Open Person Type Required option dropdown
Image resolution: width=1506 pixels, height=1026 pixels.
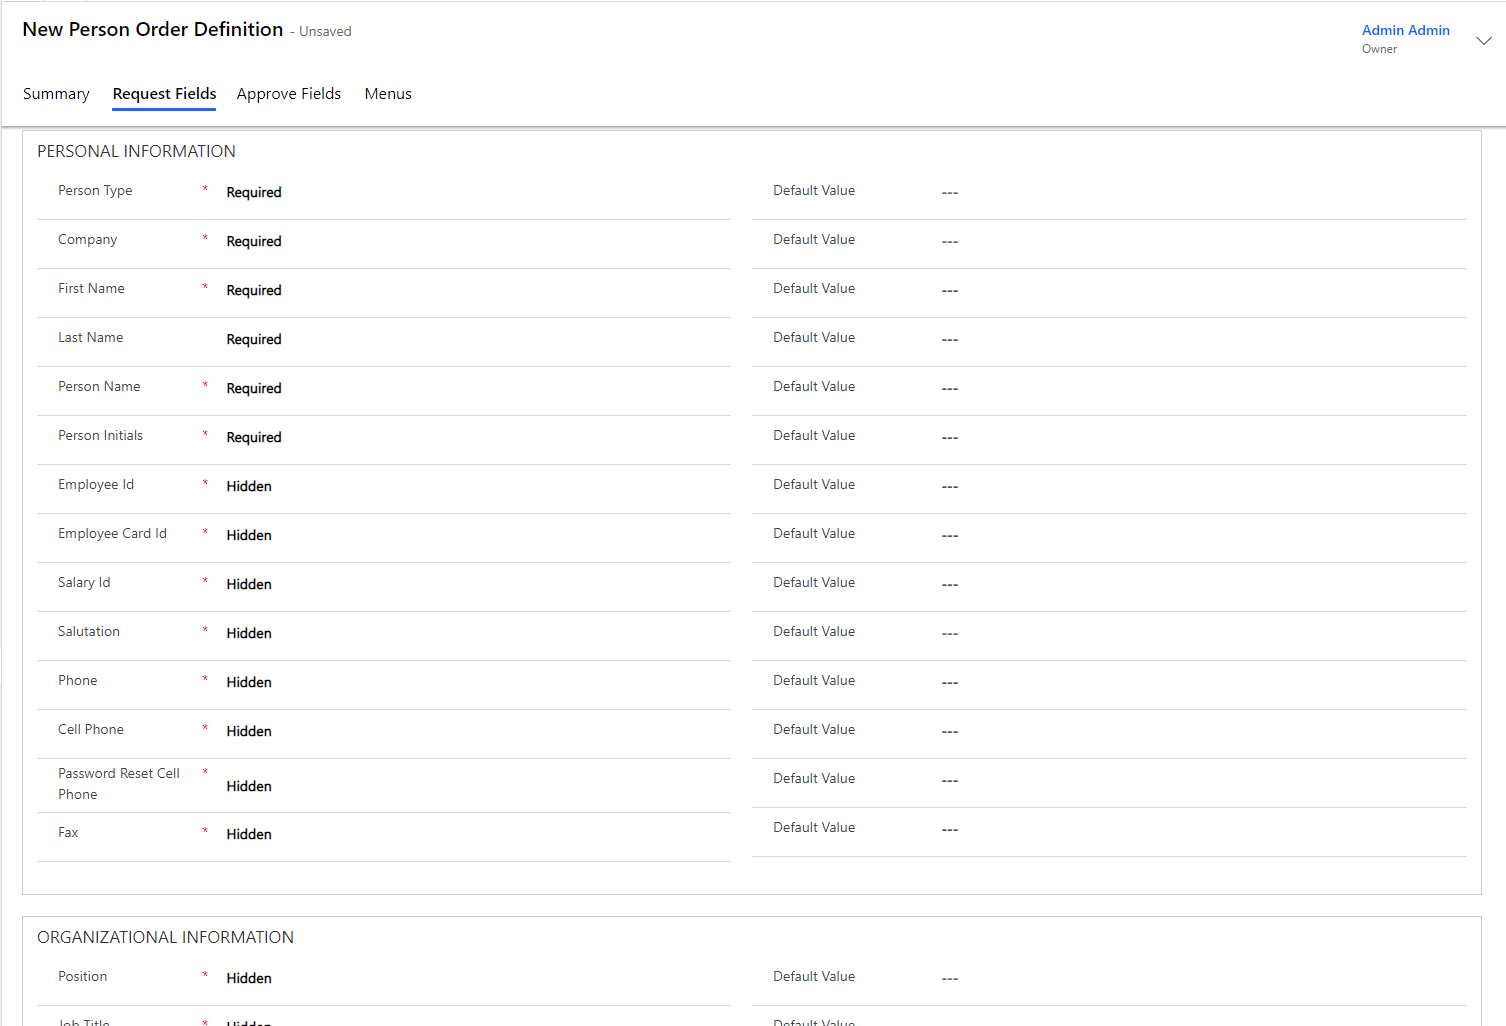pyautogui.click(x=254, y=193)
